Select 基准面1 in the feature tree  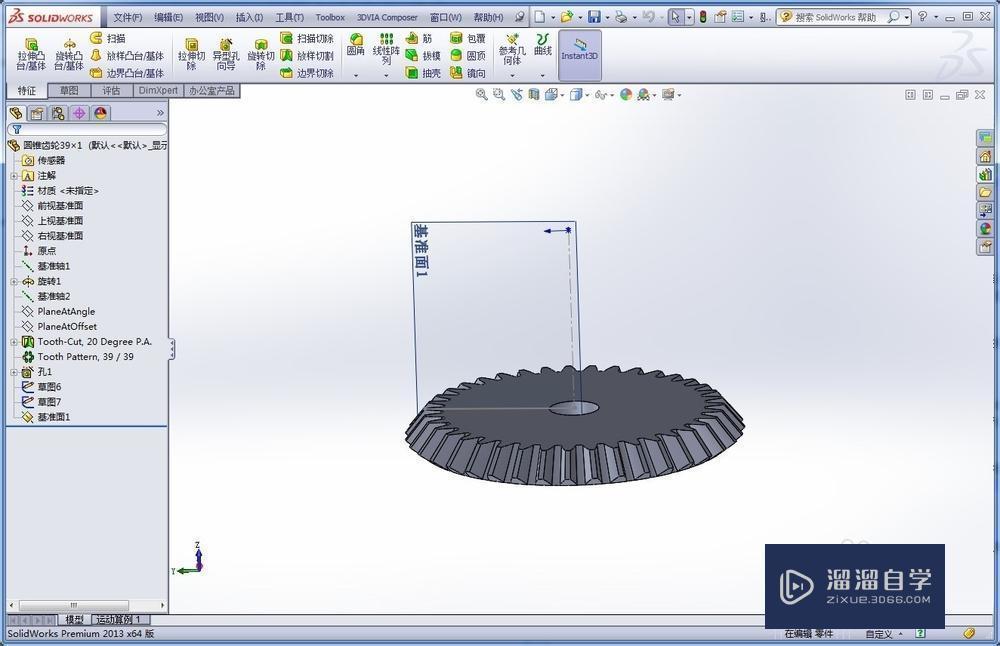coord(54,417)
